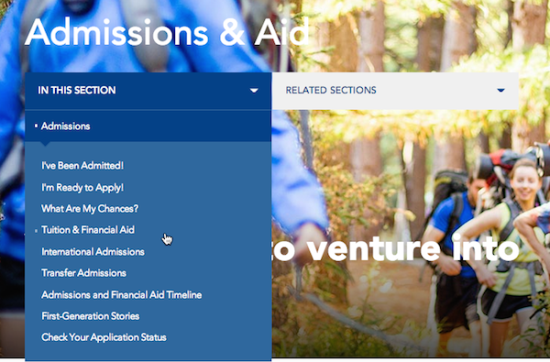Visit the International Admissions page
Screen dimensions: 550x362
pos(93,252)
